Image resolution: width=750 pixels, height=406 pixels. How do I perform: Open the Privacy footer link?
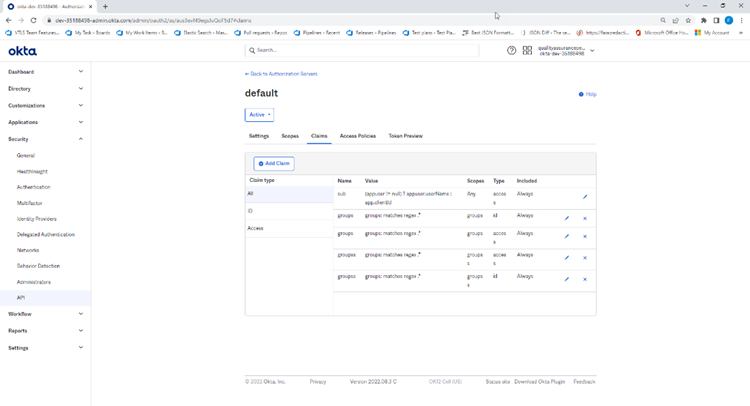pos(318,382)
